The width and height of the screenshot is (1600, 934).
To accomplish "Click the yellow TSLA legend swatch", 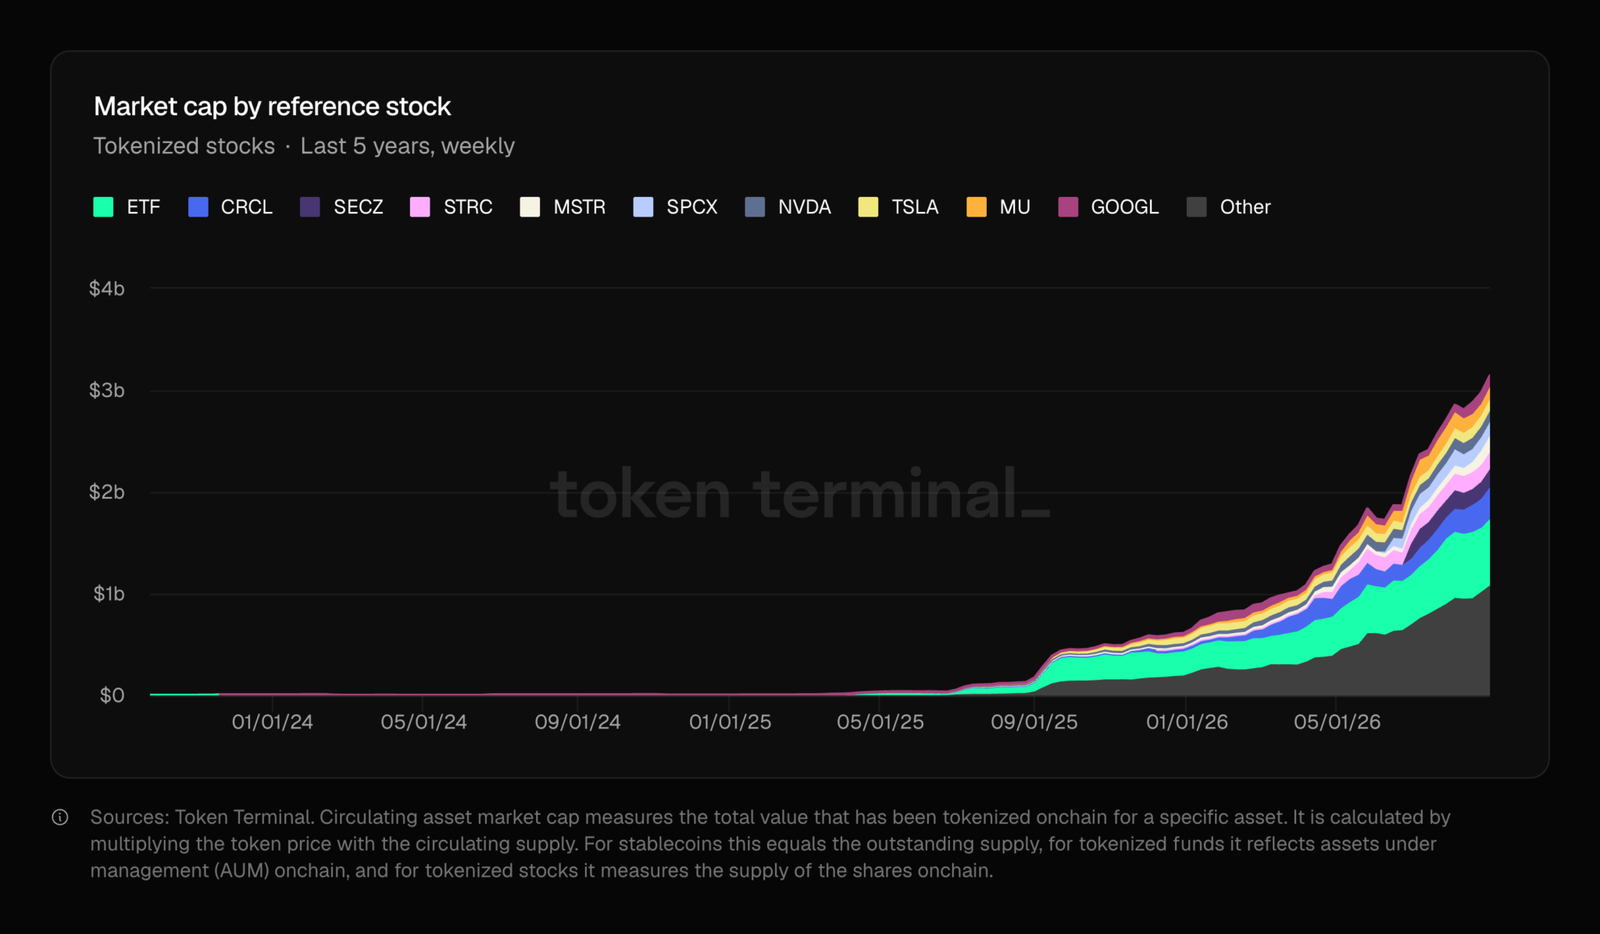I will pyautogui.click(x=868, y=207).
